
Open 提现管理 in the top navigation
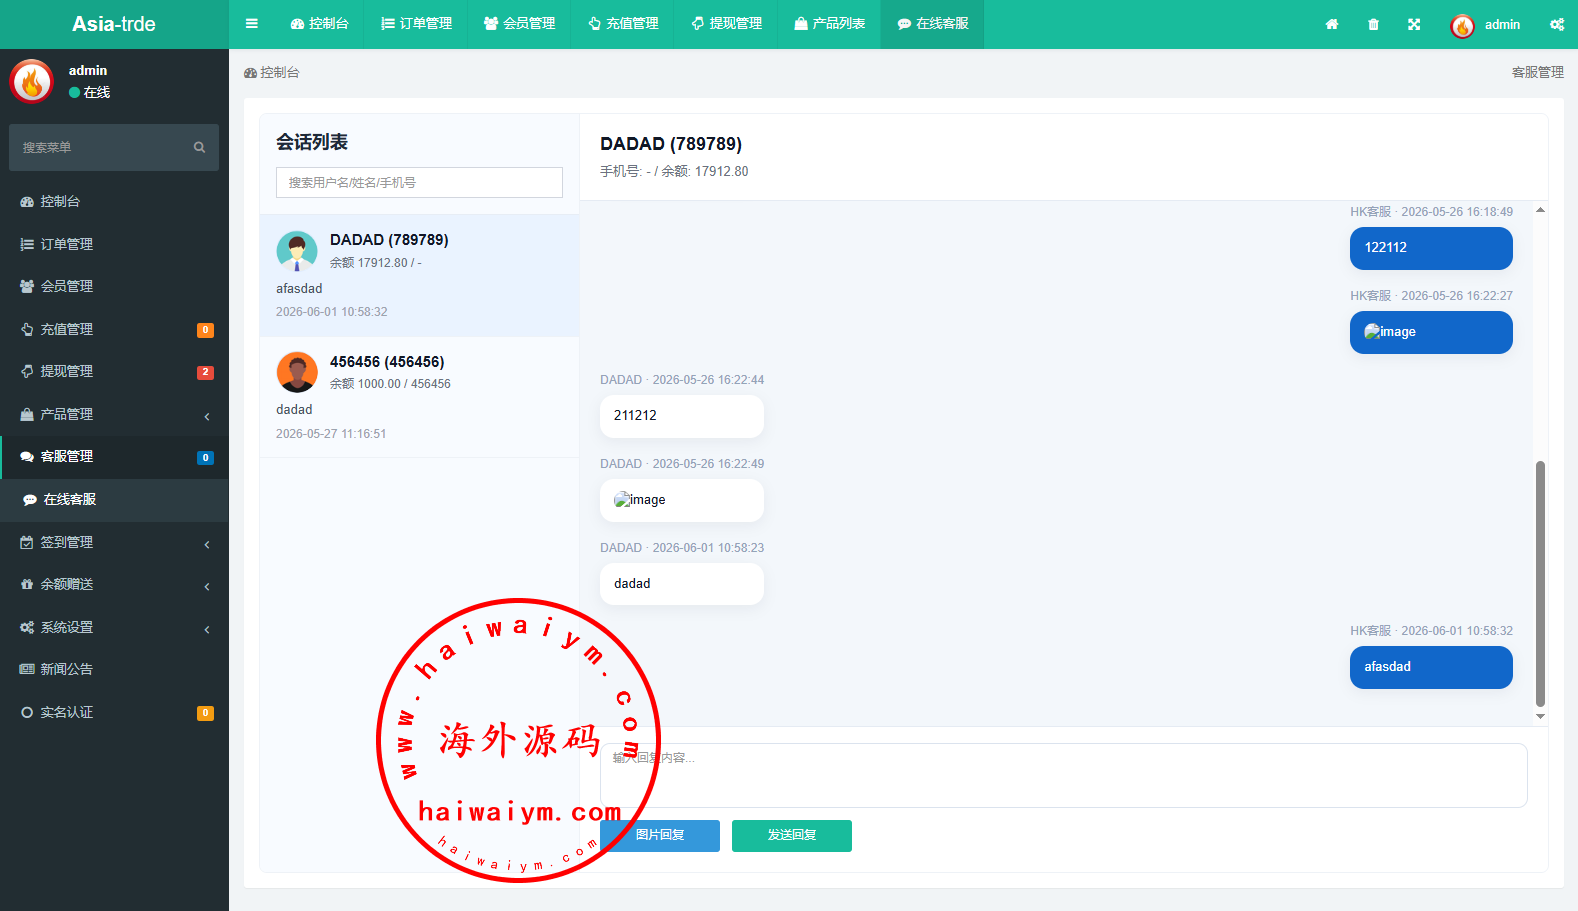(726, 24)
